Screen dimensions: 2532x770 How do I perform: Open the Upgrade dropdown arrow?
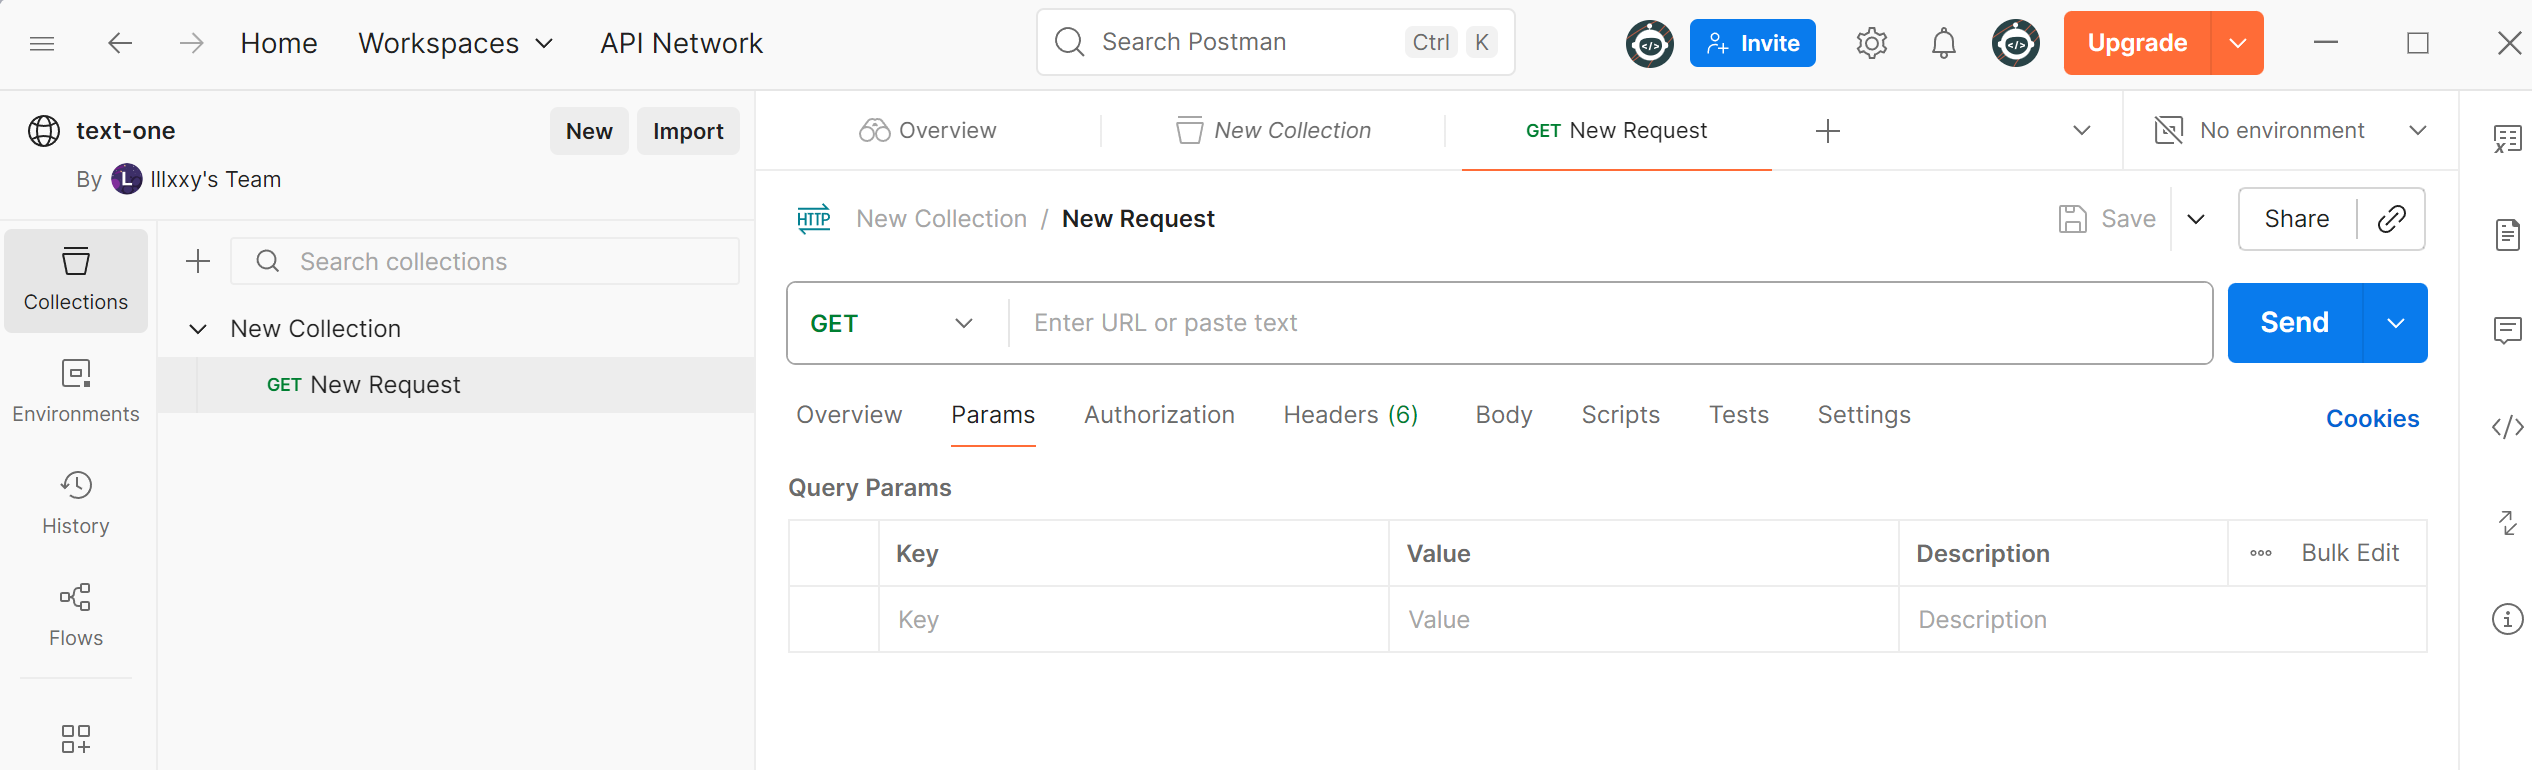click(2238, 43)
